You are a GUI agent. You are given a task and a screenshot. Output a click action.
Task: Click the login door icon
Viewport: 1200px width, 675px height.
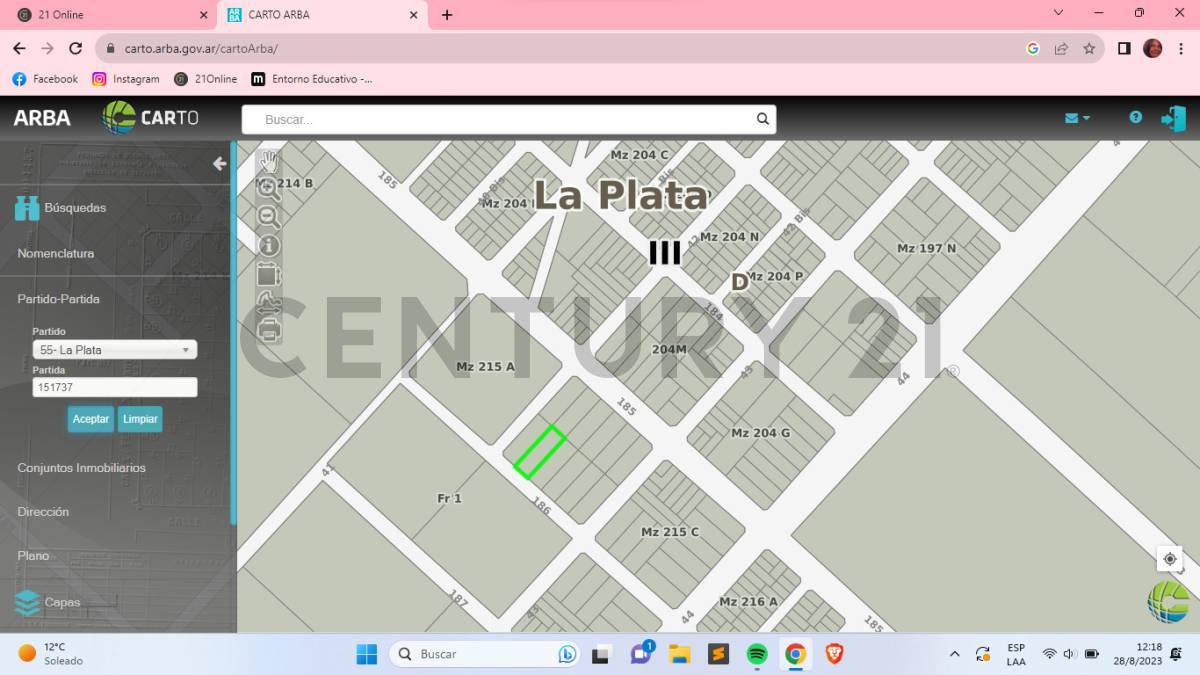[1173, 118]
